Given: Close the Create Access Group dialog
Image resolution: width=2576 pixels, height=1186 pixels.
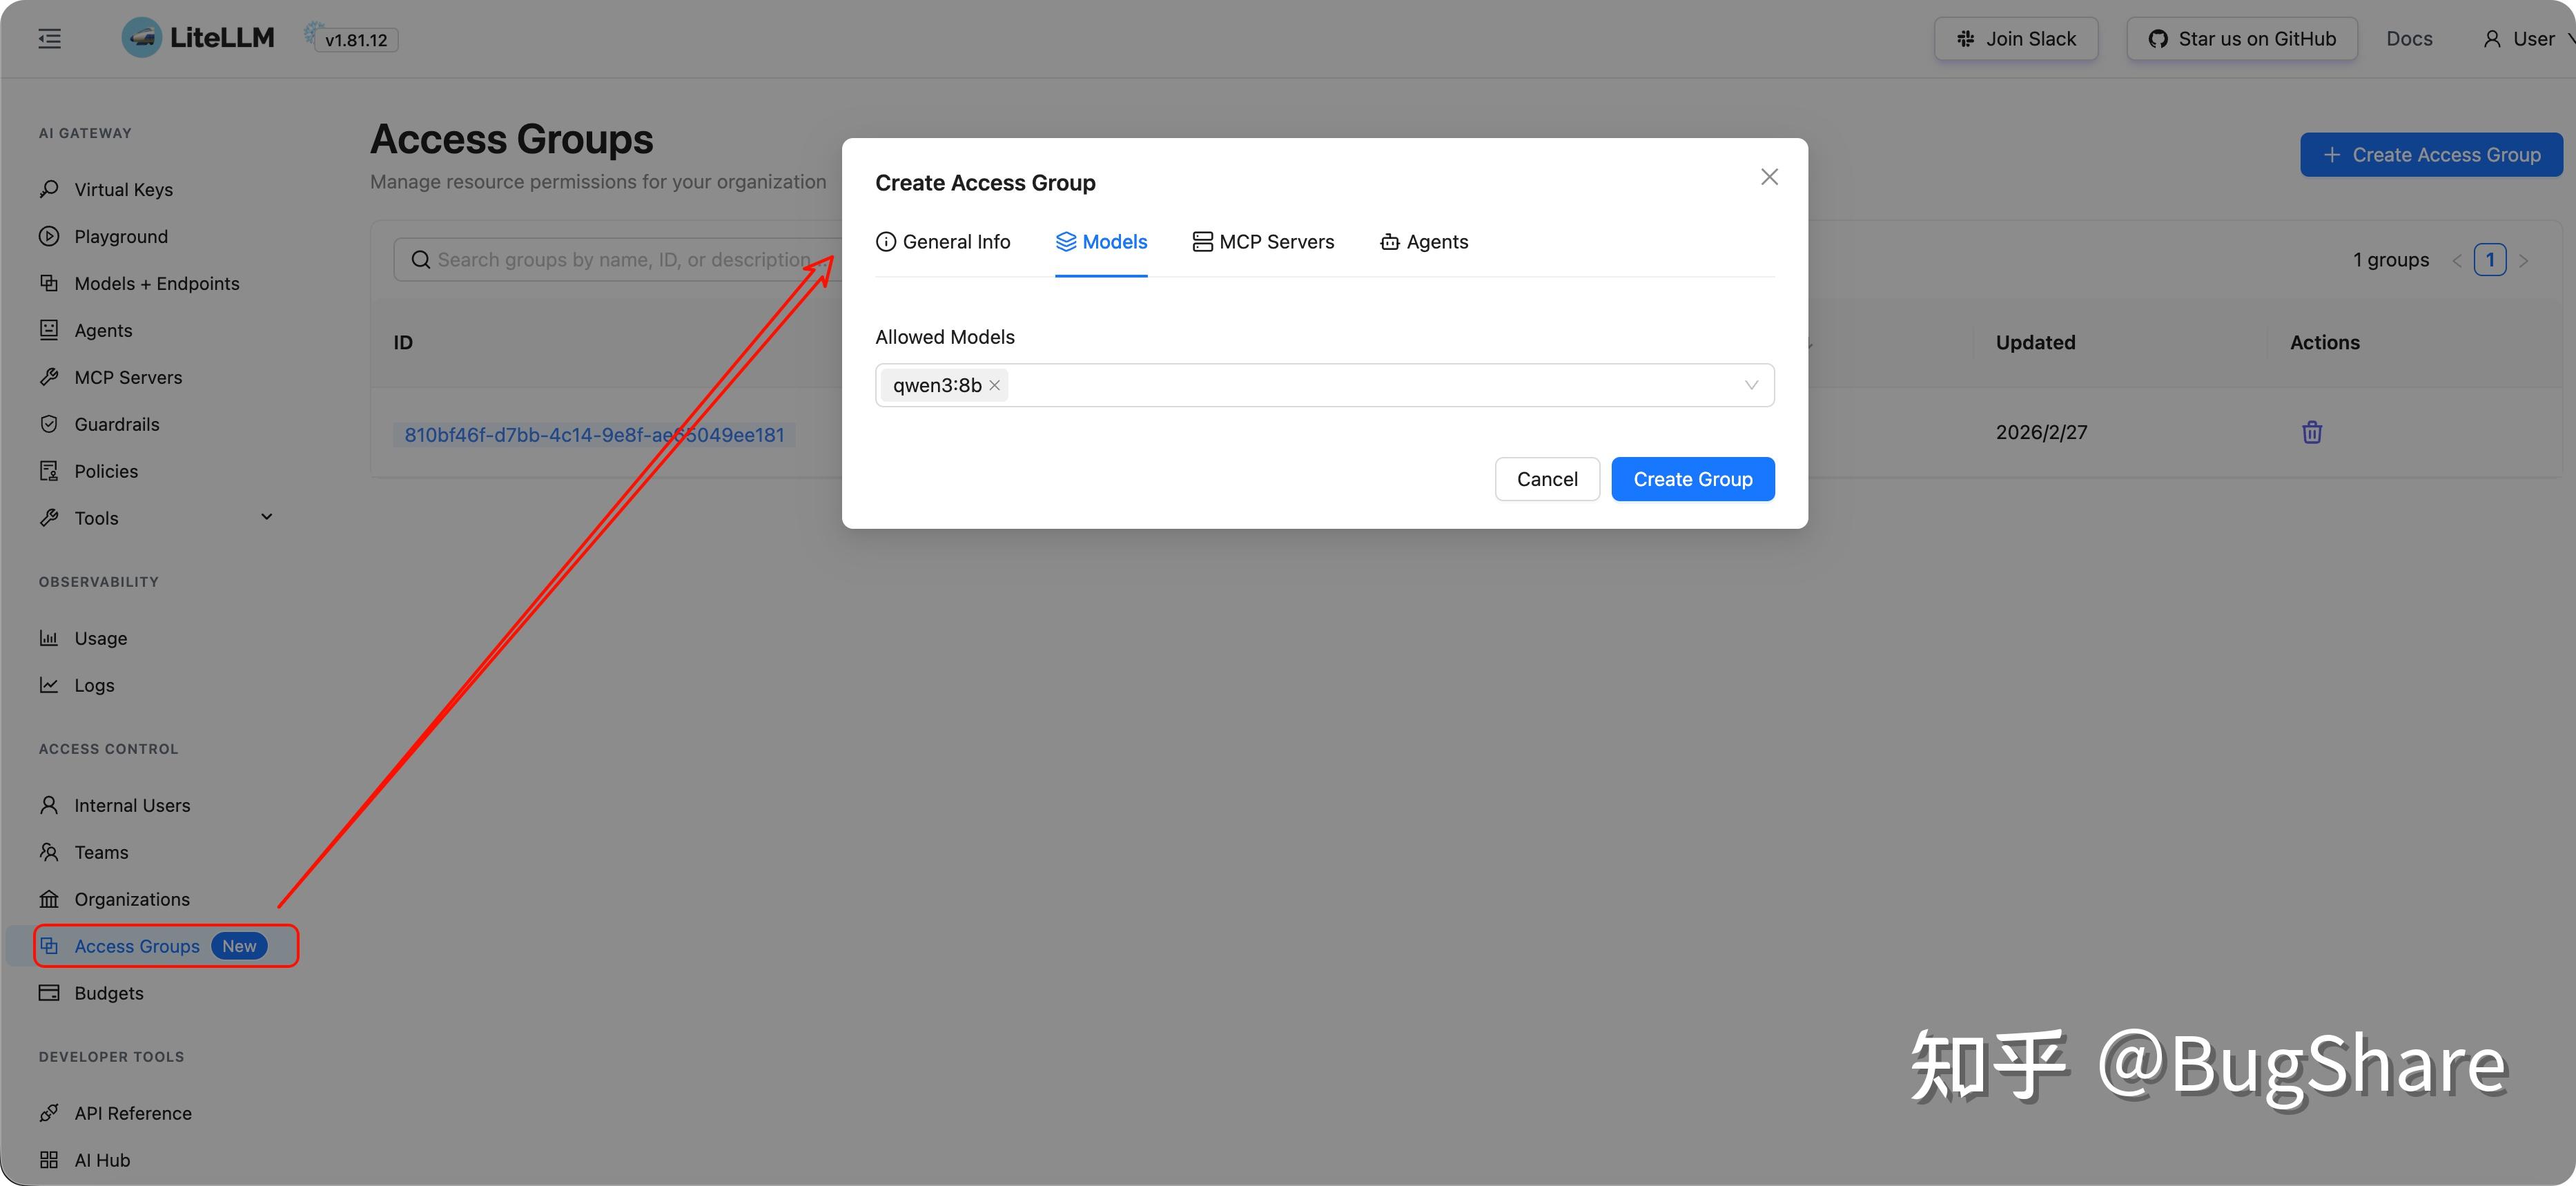Looking at the screenshot, I should click(x=1769, y=177).
